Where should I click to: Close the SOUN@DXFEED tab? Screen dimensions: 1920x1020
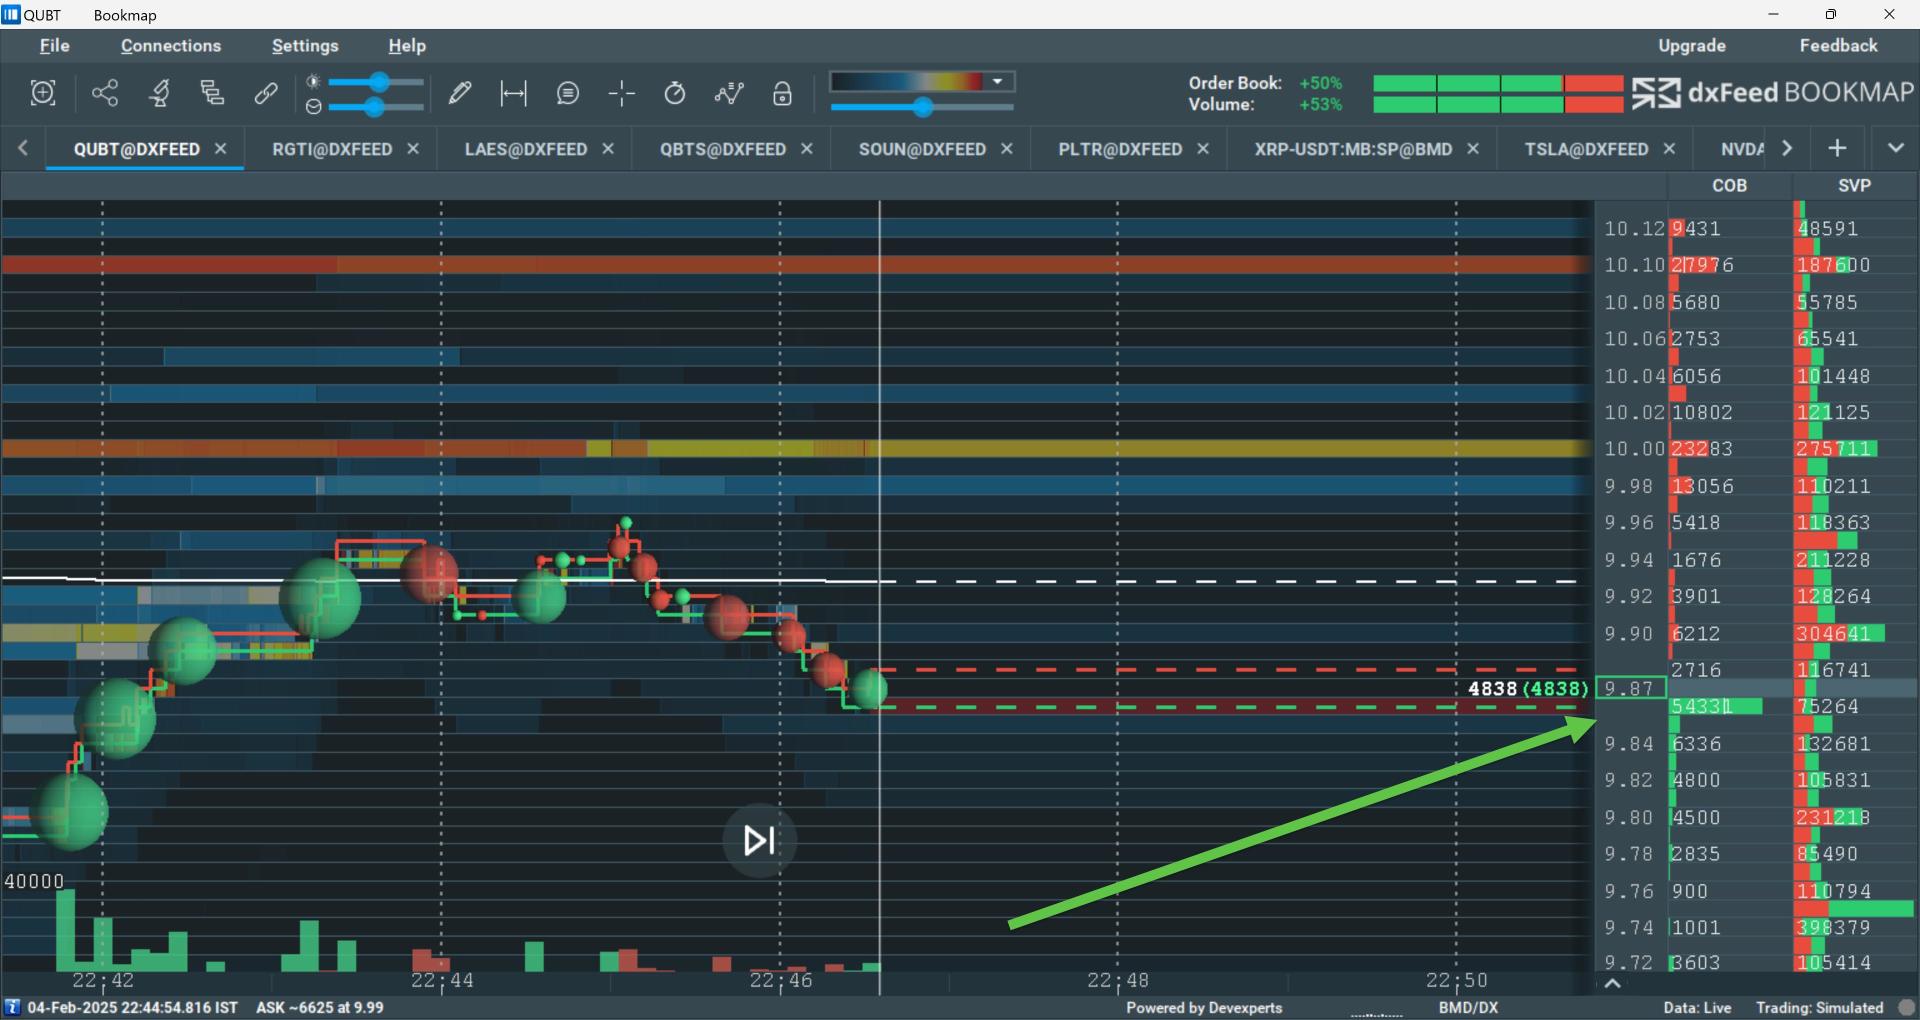(x=1007, y=148)
